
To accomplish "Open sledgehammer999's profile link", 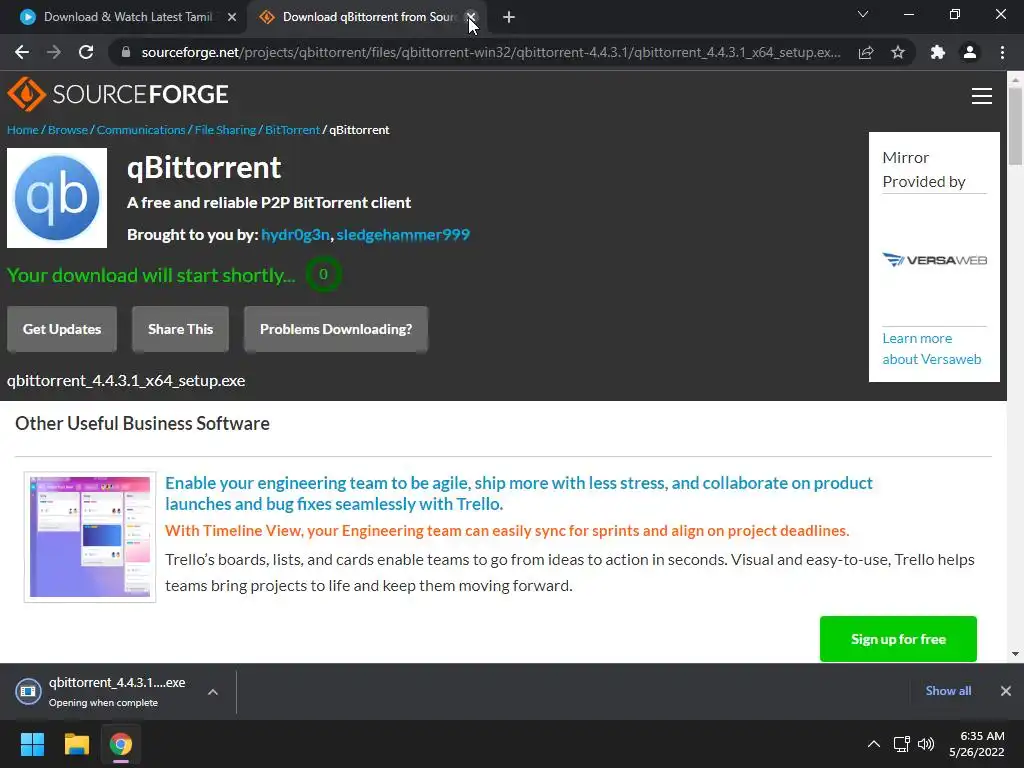I will click(x=403, y=234).
